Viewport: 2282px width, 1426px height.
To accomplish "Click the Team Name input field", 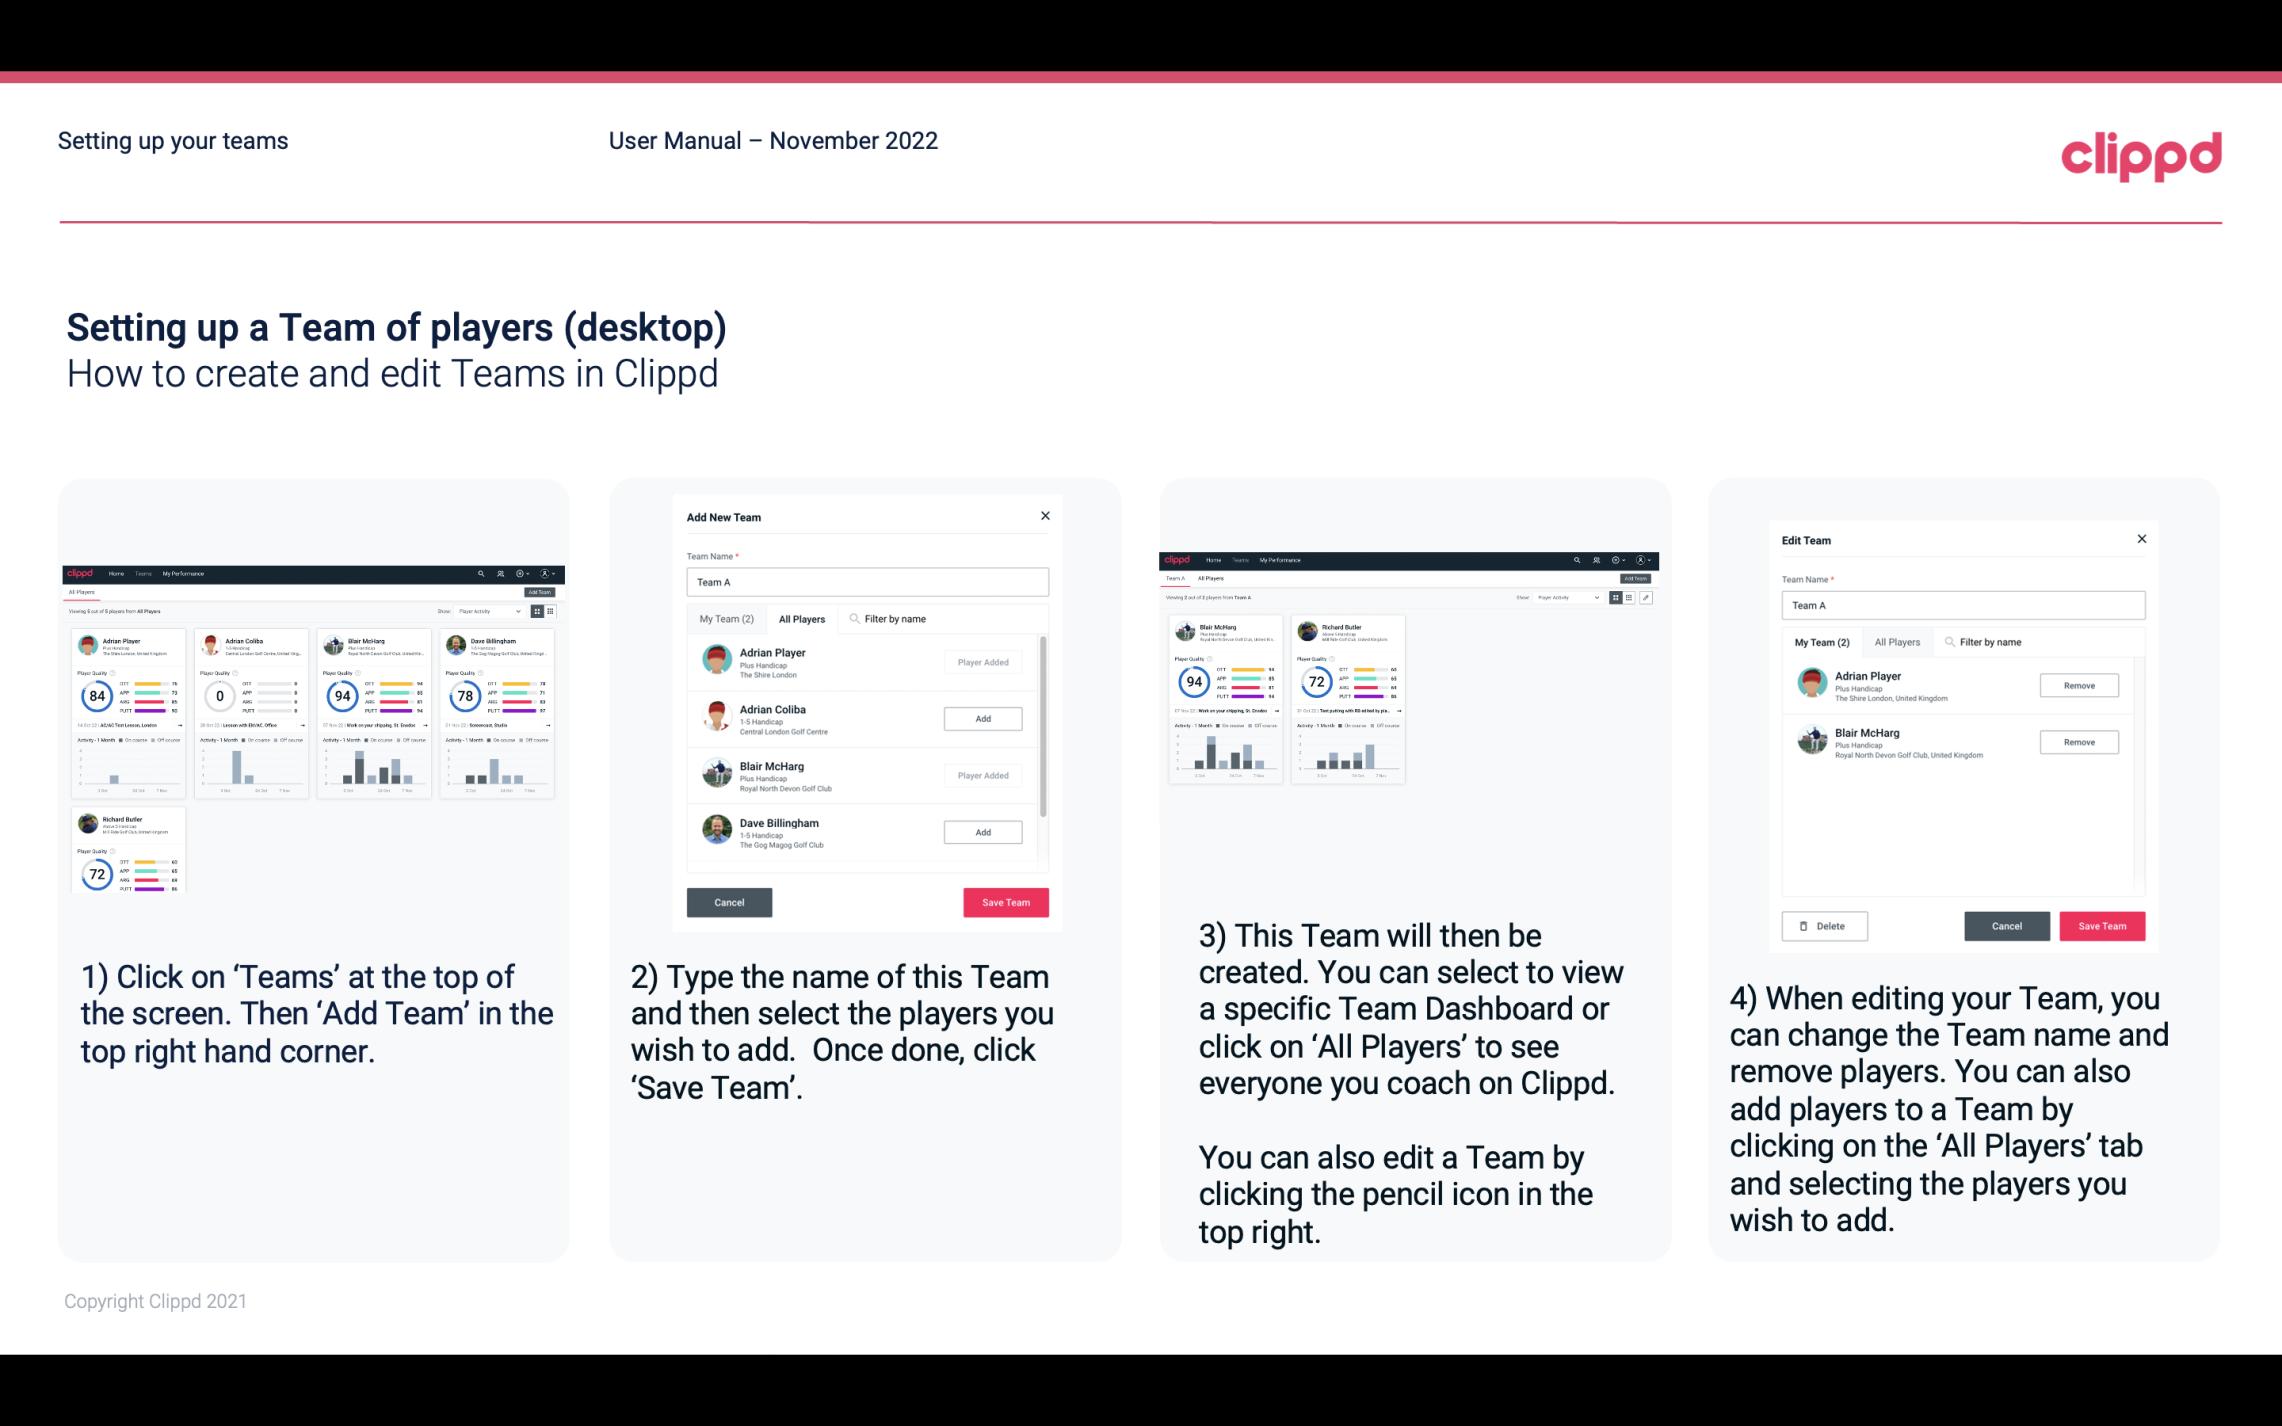I will 867,580.
